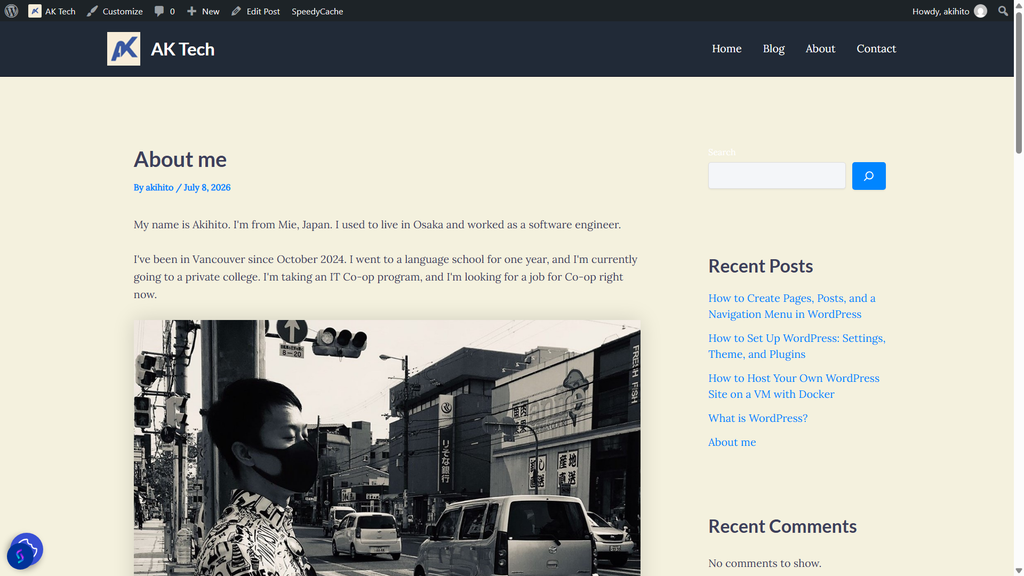
Task: Click the user avatar next to Howdy, akihito
Action: coord(980,11)
